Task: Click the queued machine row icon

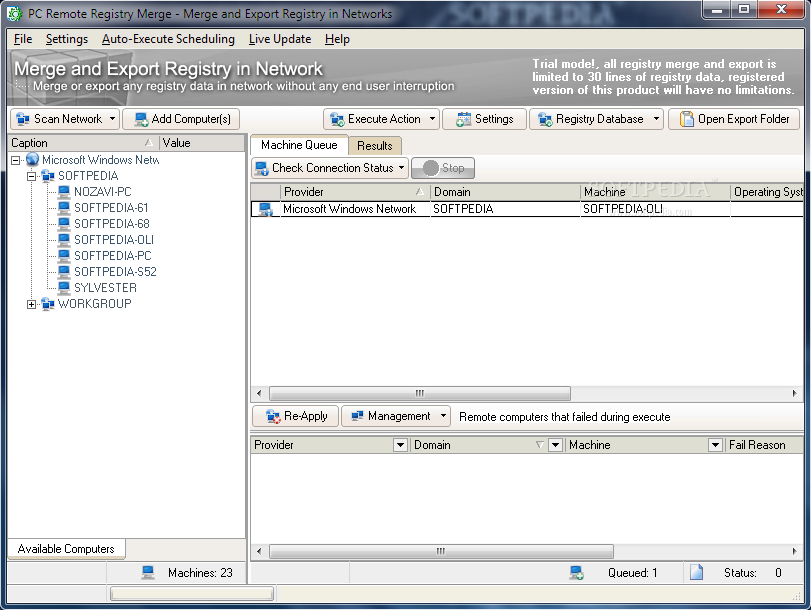Action: 266,209
